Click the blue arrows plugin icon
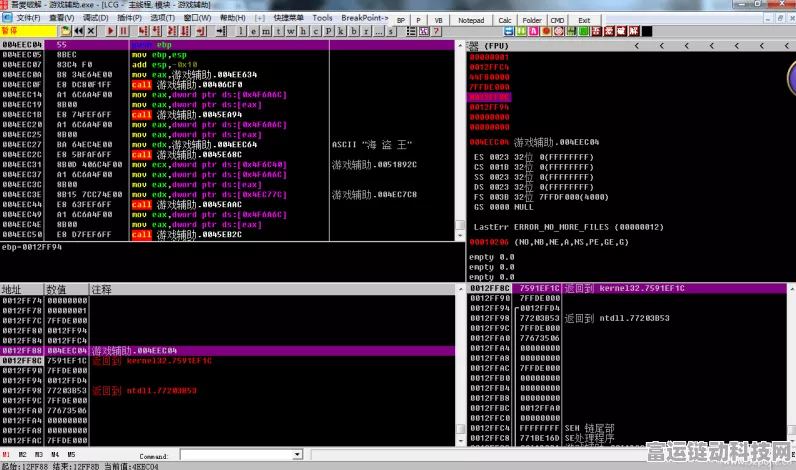 pos(509,31)
